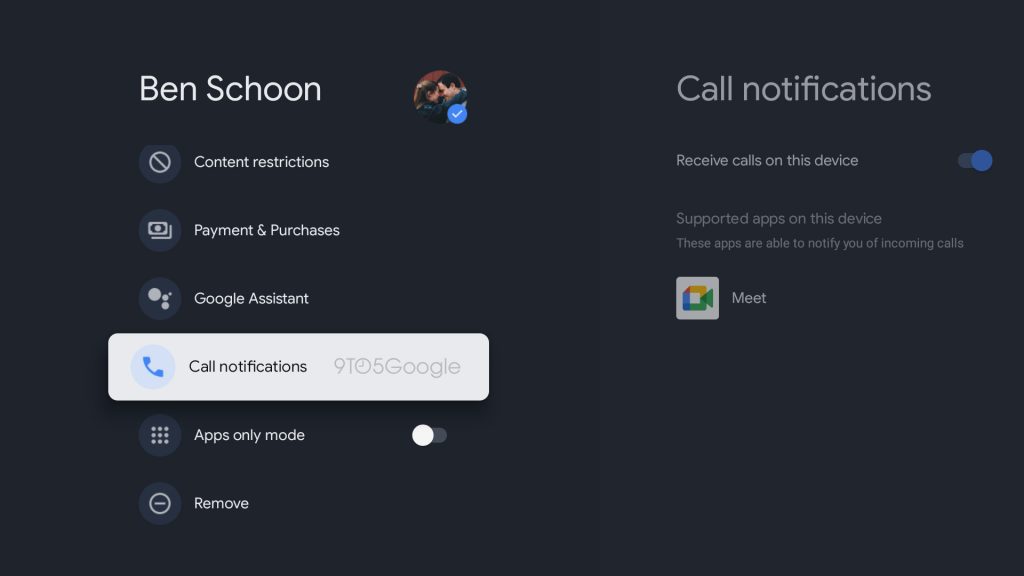Disable Receive calls on this device switch
The height and width of the screenshot is (576, 1024).
coord(975,161)
